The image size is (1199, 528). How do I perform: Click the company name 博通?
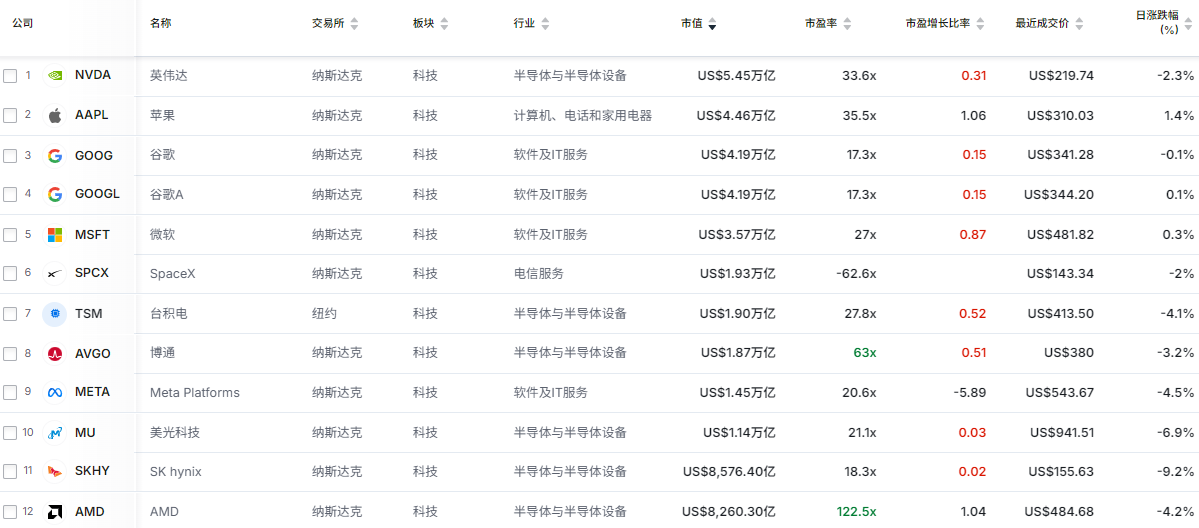pyautogui.click(x=162, y=354)
